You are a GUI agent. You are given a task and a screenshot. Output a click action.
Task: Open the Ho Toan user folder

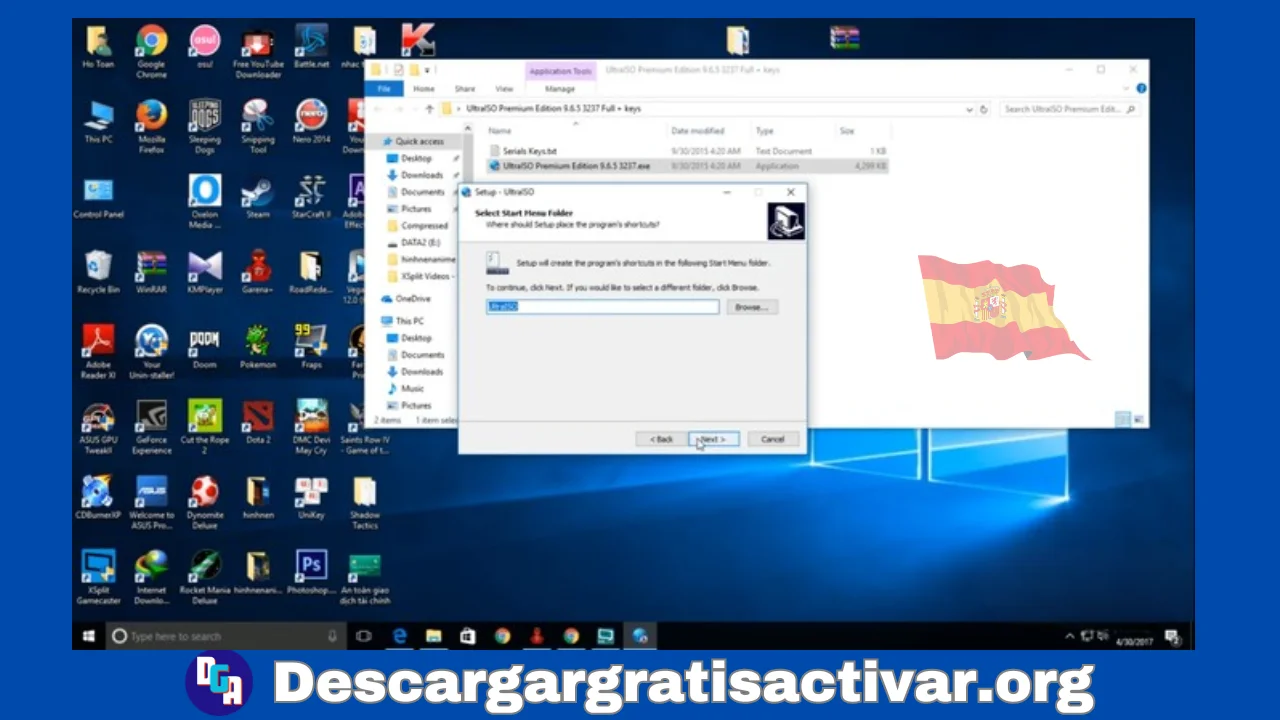point(98,47)
